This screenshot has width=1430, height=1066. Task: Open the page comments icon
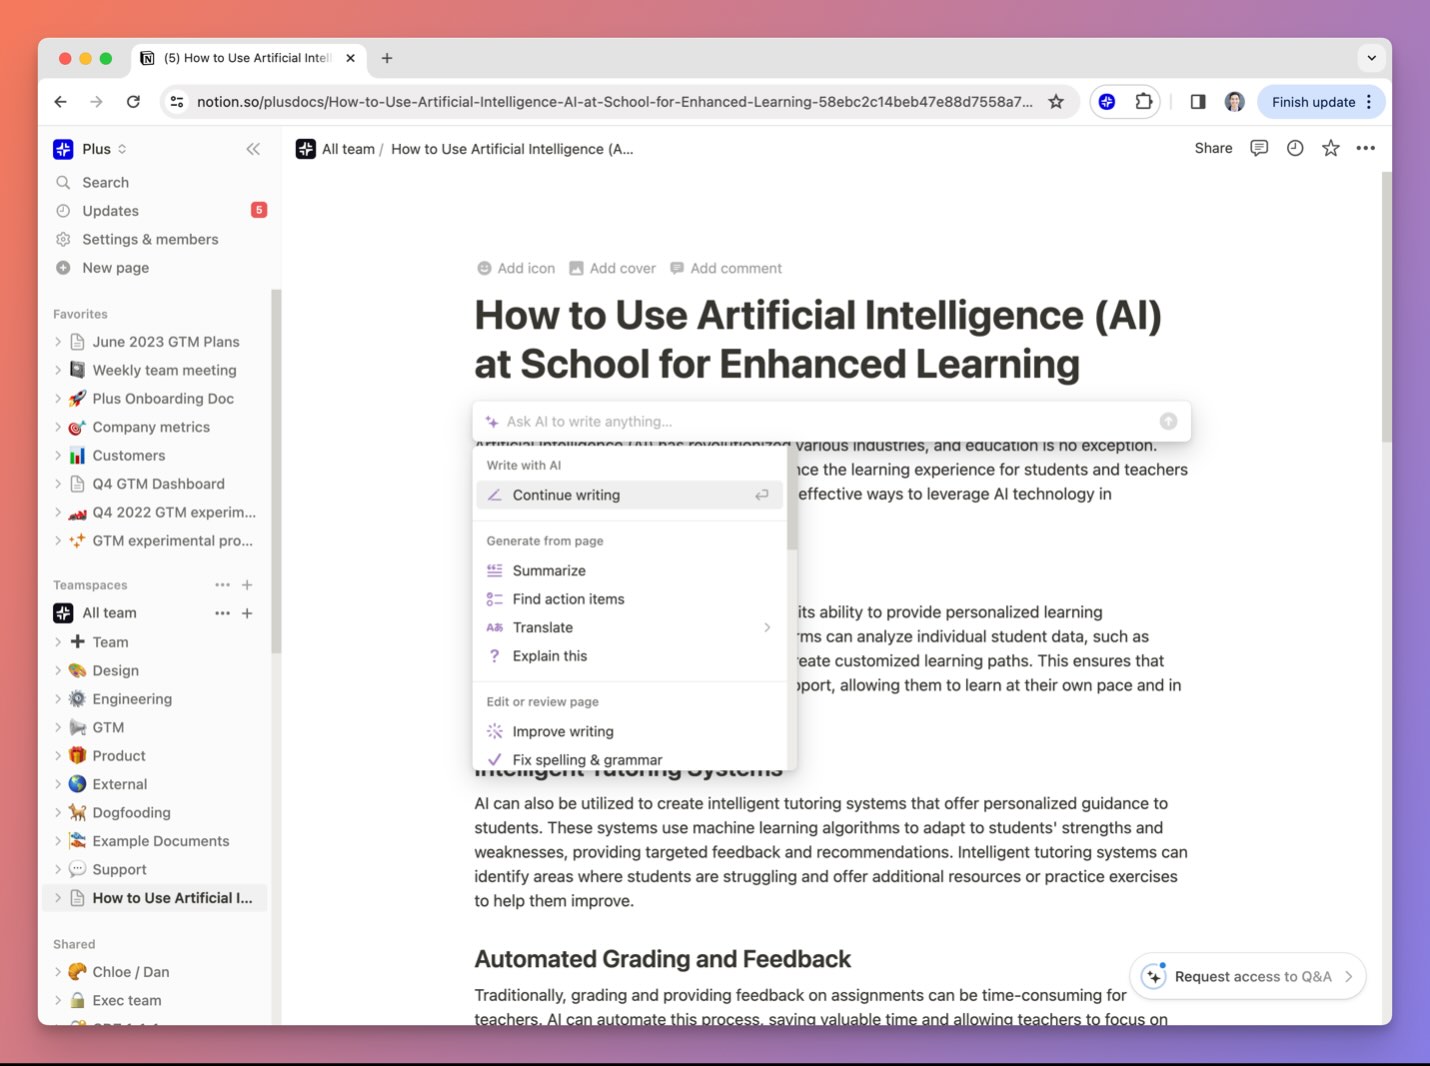click(1259, 148)
